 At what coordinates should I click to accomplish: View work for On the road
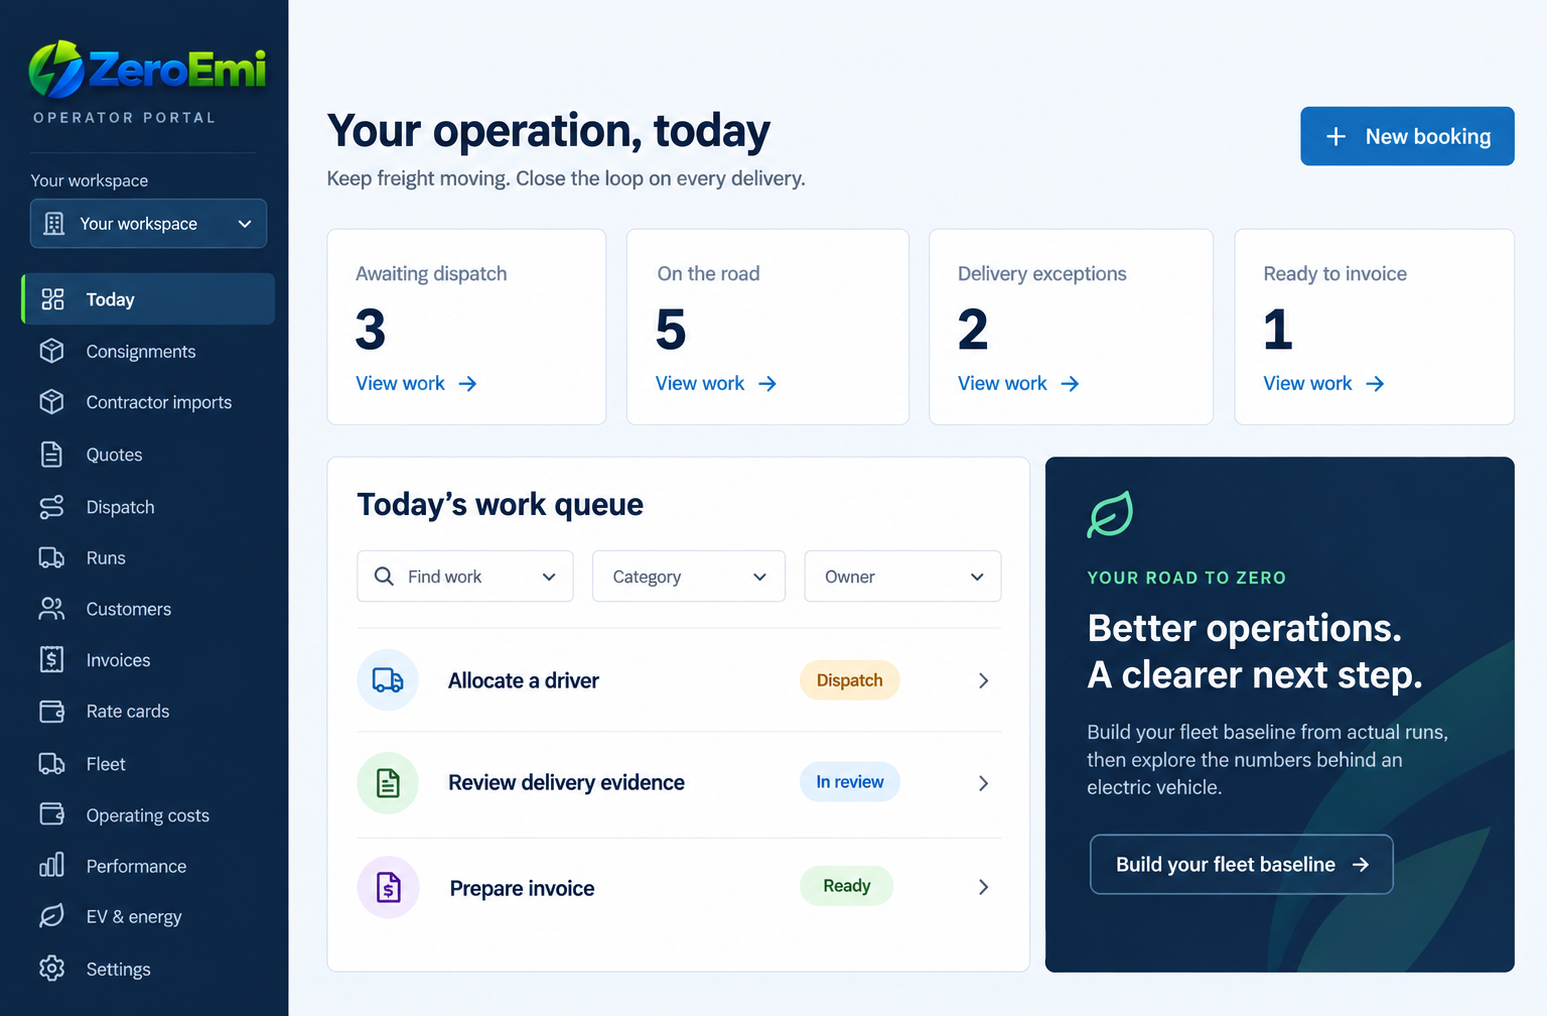coord(716,384)
